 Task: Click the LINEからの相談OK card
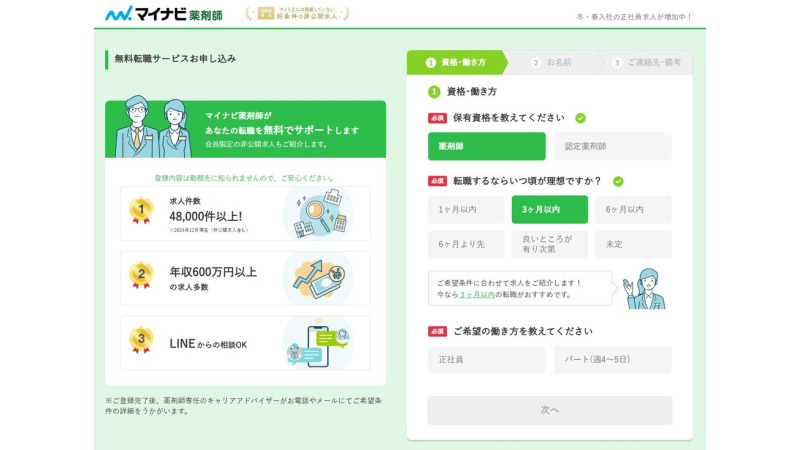pos(245,343)
